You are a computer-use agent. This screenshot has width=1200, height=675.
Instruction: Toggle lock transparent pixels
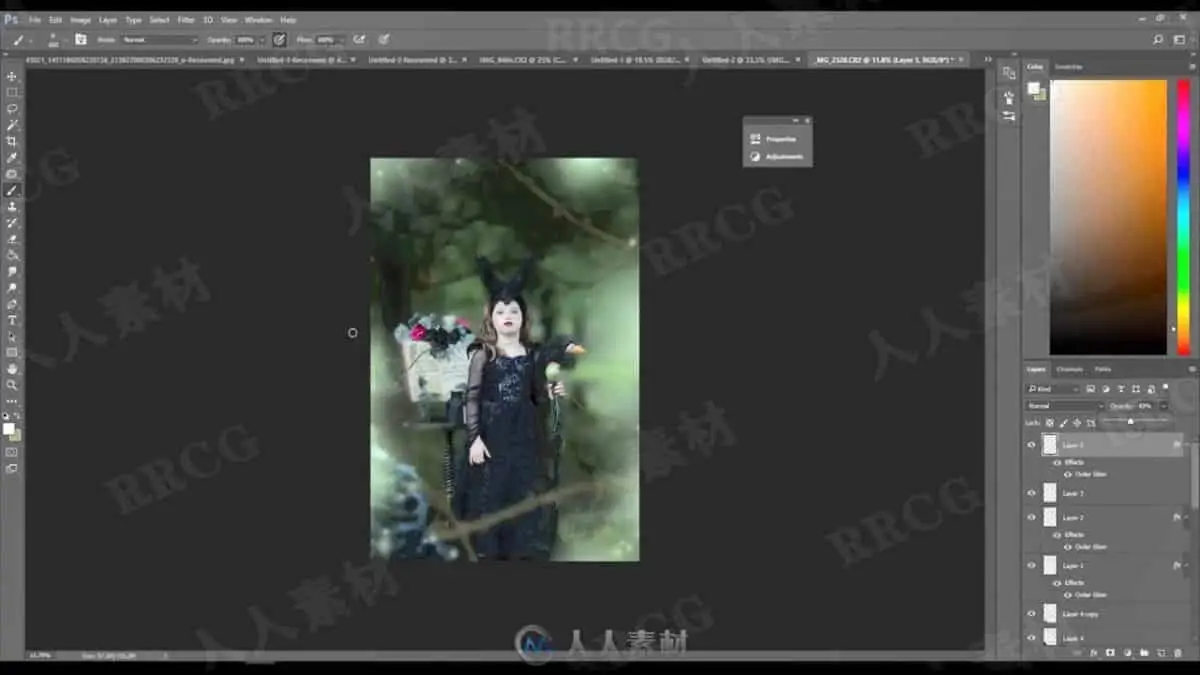pos(1050,423)
